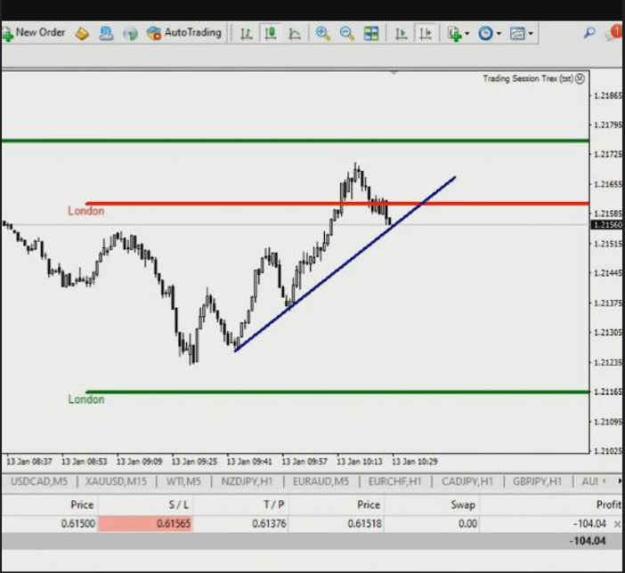Open the gold Market tag icon
The height and width of the screenshot is (573, 625).
[82, 33]
